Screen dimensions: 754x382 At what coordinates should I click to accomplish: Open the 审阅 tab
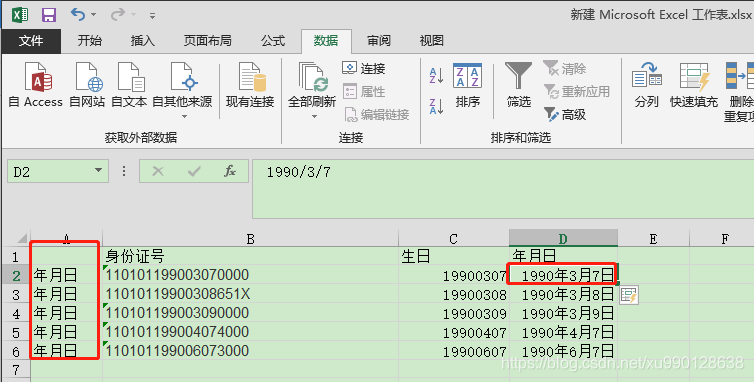tap(379, 41)
